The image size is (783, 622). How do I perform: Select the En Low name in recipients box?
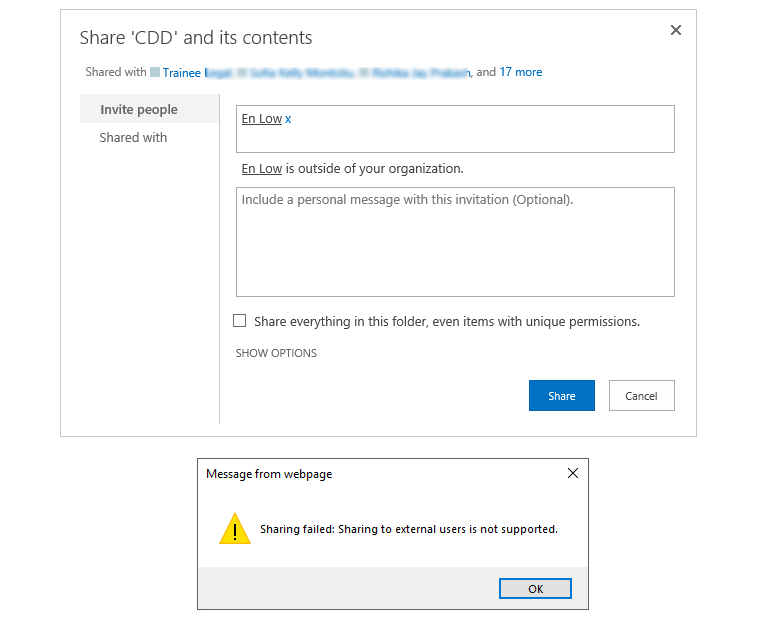[262, 119]
